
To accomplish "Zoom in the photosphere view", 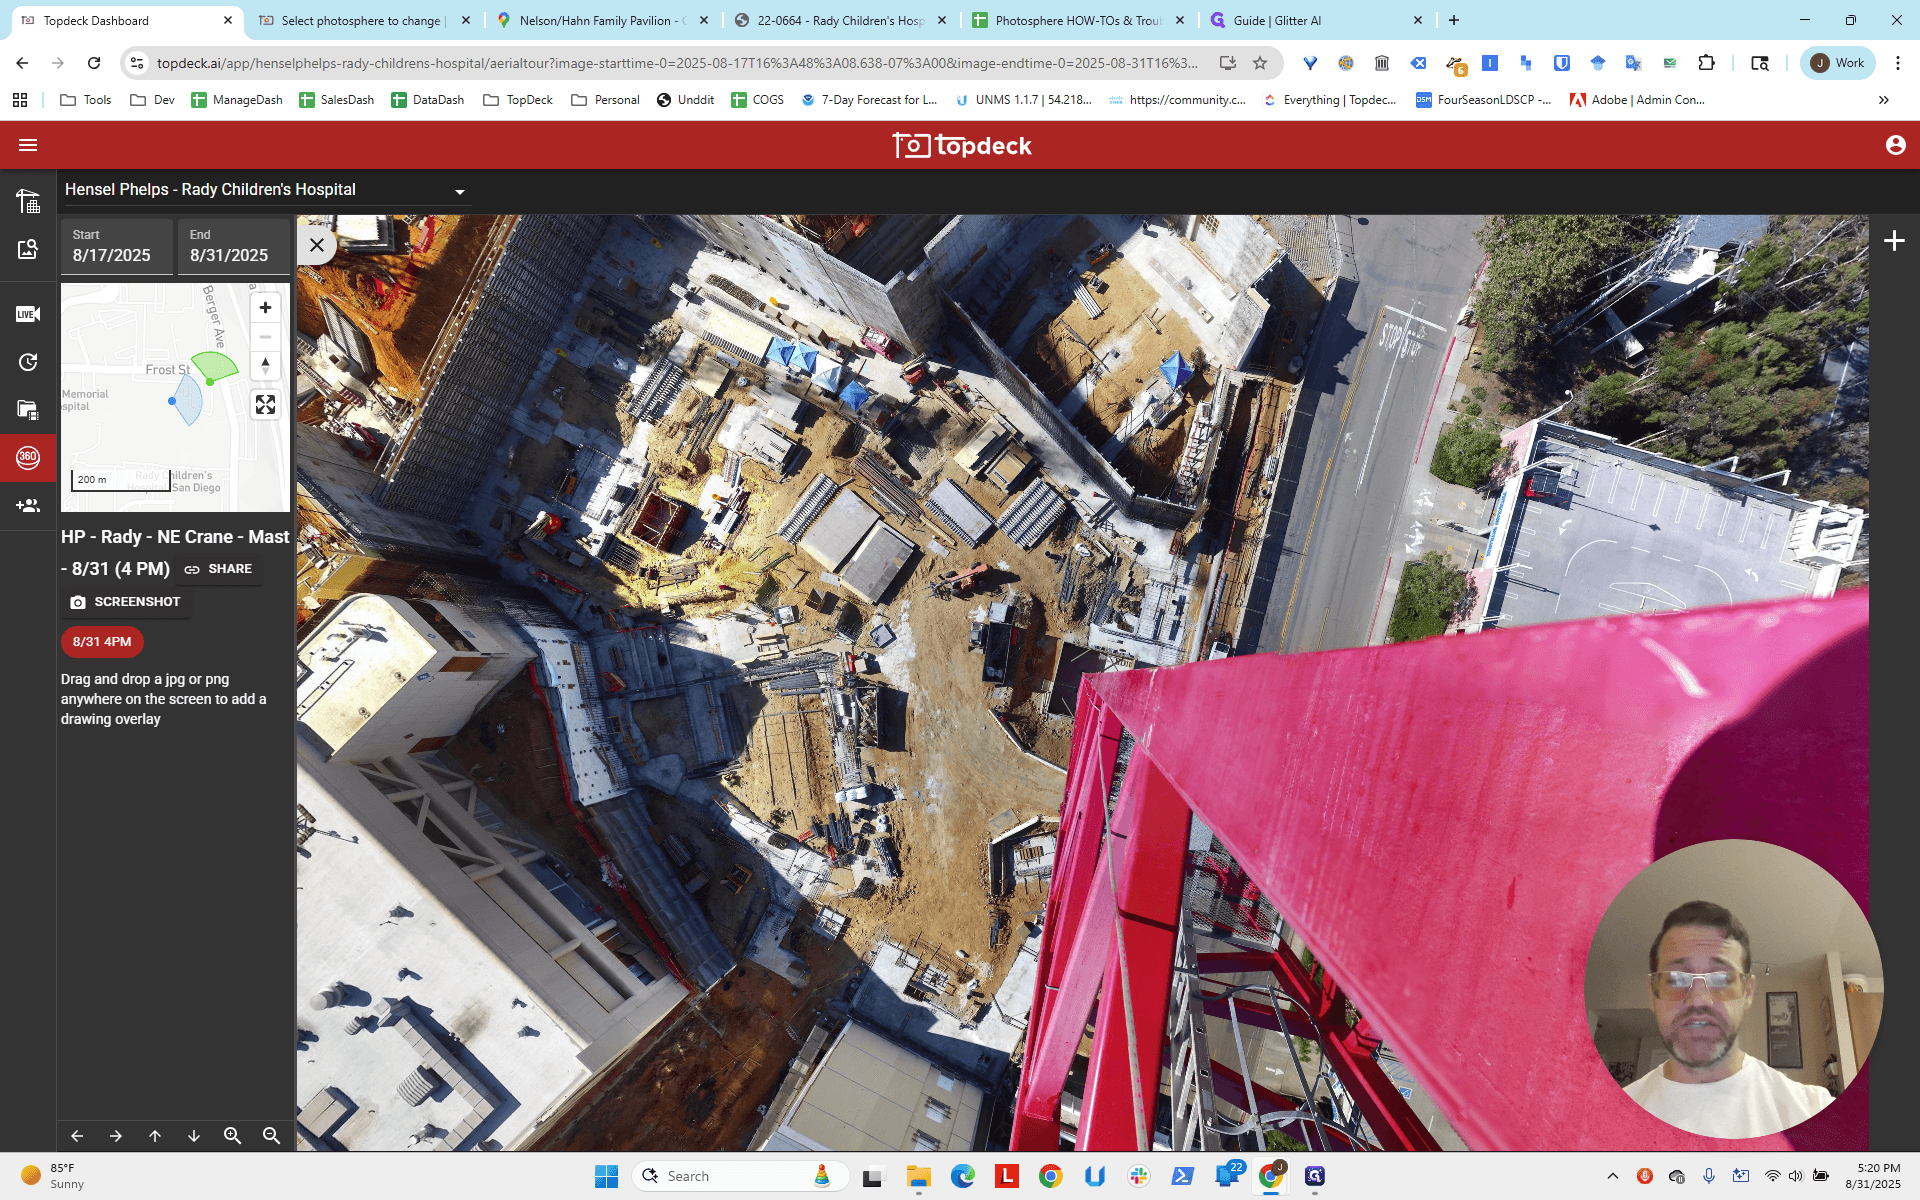I will pyautogui.click(x=233, y=1136).
